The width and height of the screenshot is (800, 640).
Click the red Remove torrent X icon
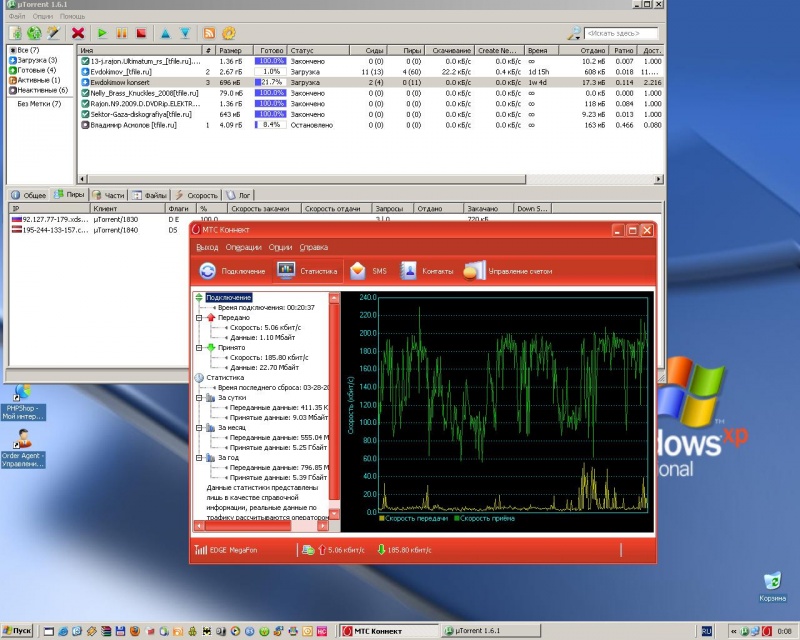point(78,33)
